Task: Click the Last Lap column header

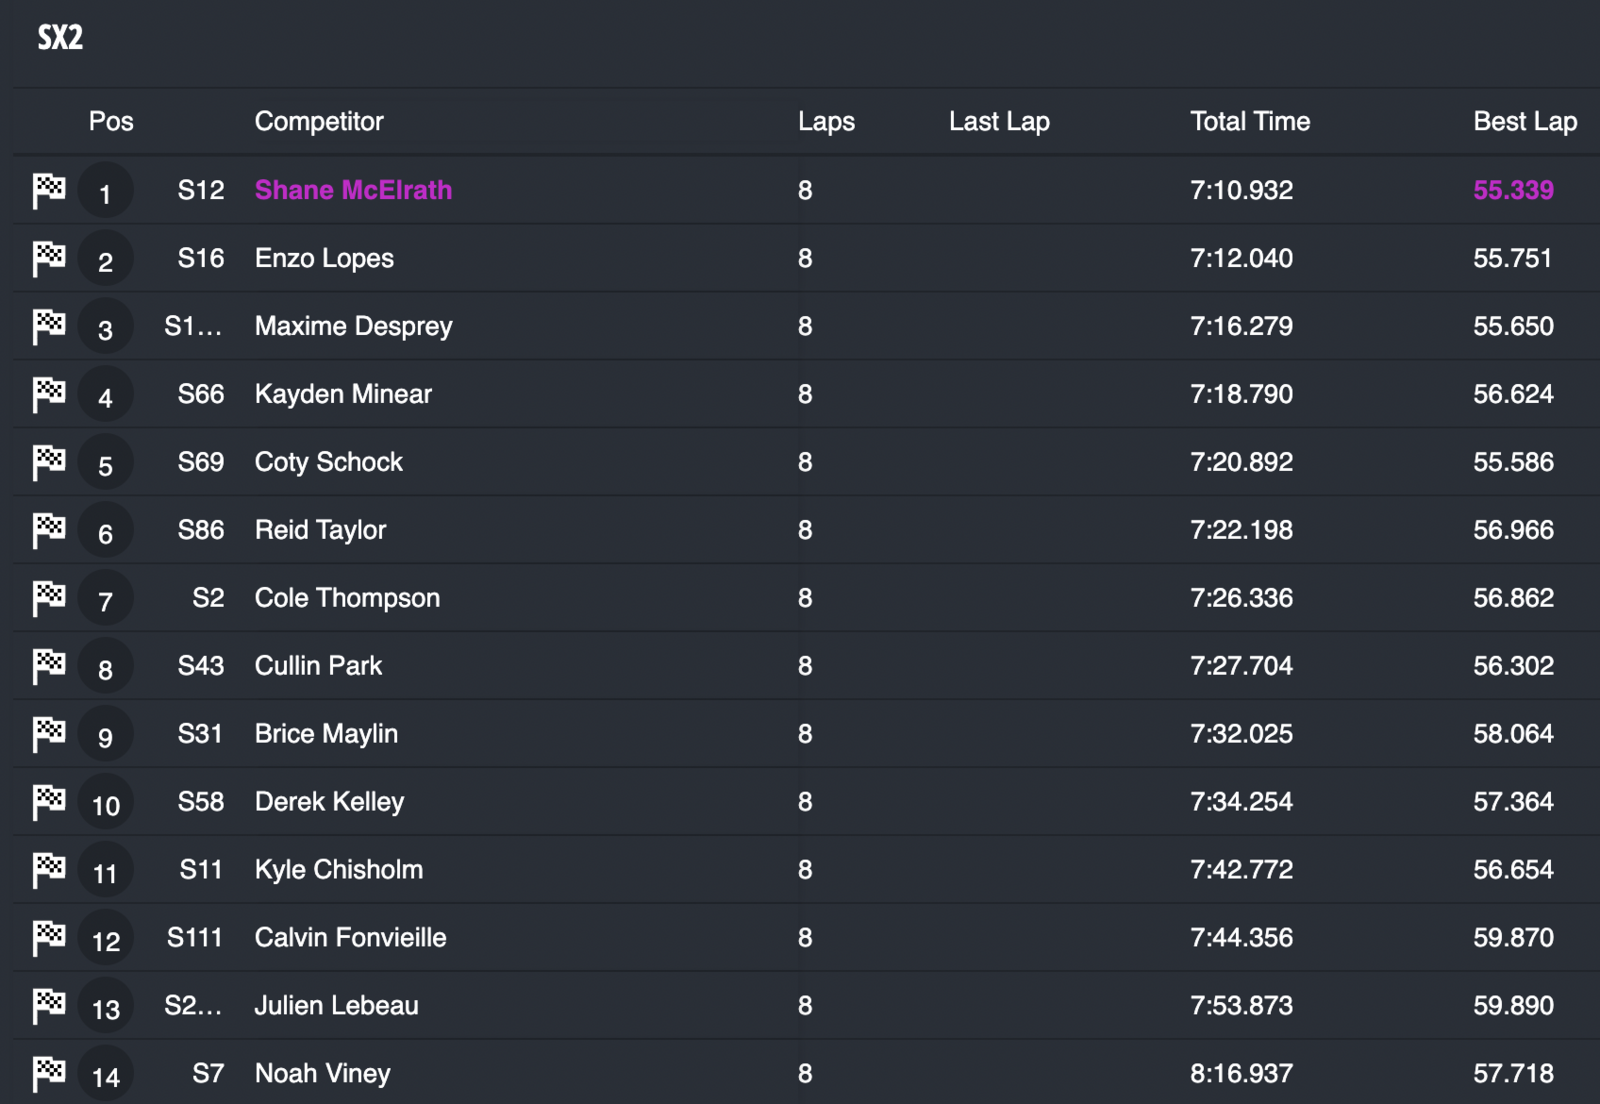Action: 998,122
